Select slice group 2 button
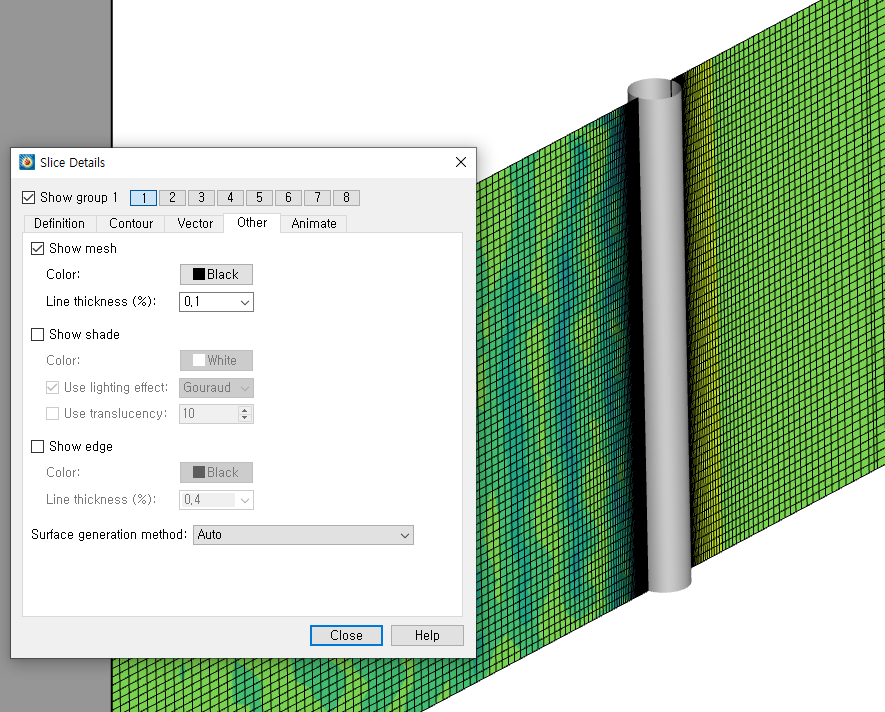The height and width of the screenshot is (712, 885). pyautogui.click(x=172, y=198)
